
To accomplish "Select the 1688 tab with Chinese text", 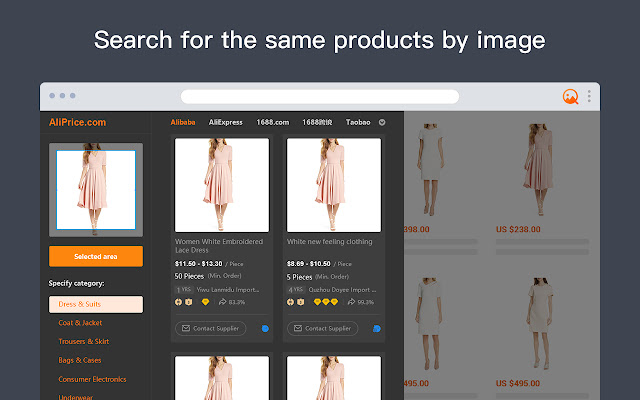I will 317,122.
